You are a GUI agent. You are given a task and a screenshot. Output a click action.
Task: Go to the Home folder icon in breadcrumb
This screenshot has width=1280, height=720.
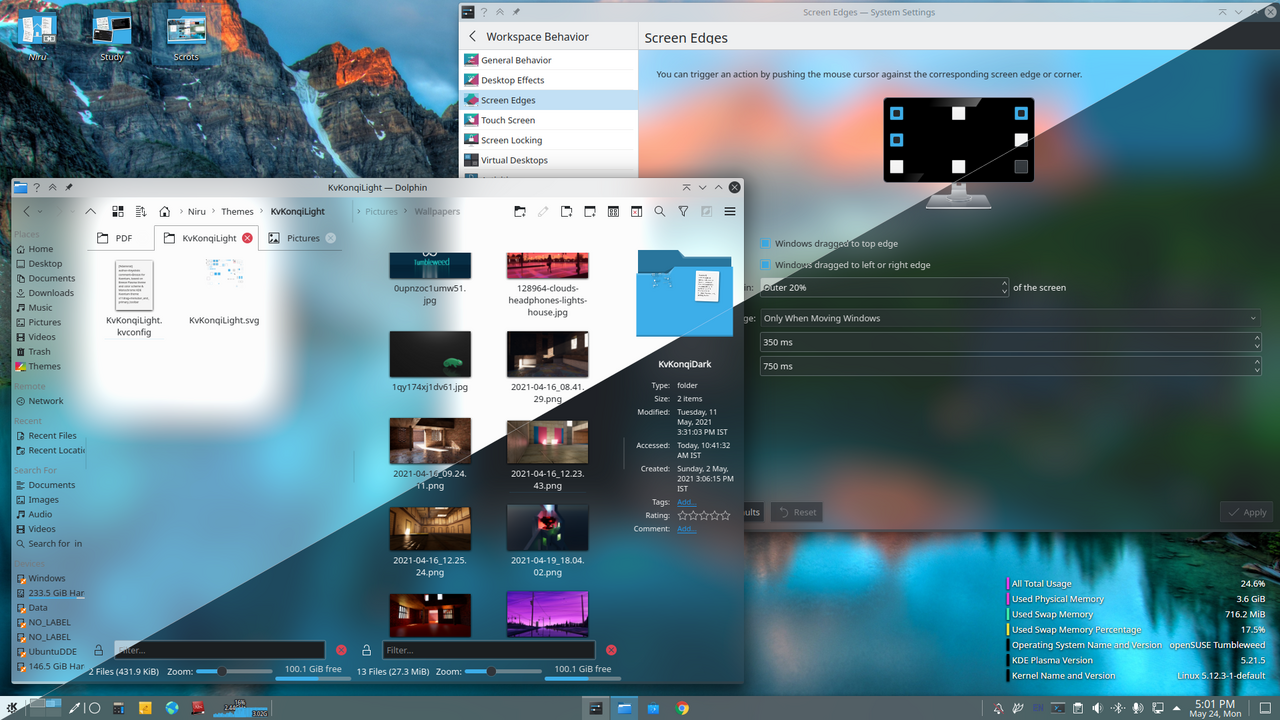tap(165, 212)
